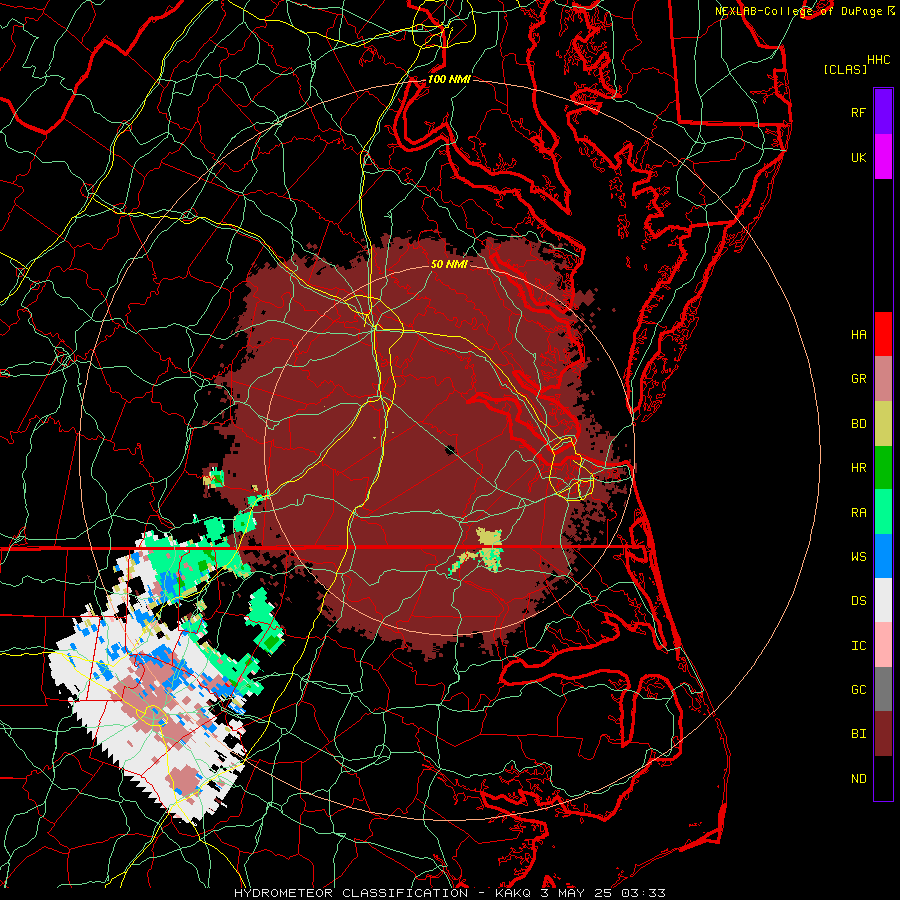The width and height of the screenshot is (900, 900).
Task: Click the HA red legend swatch
Action: click(x=883, y=334)
